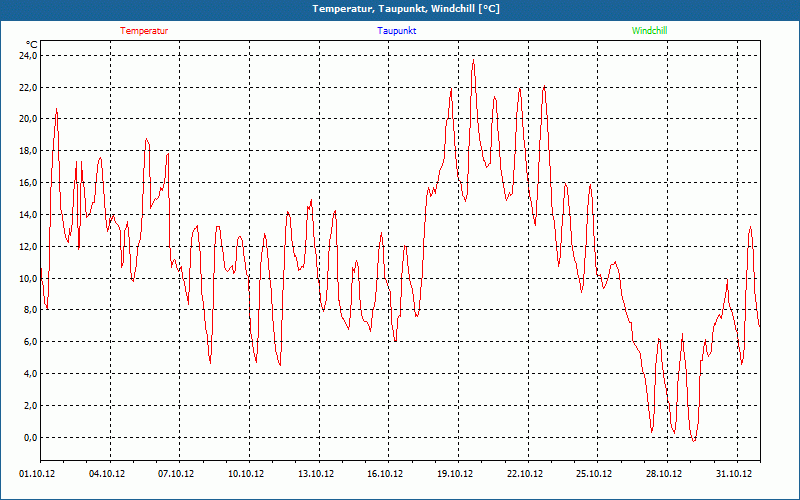Click the 10.10.12 date on x-axis
The height and width of the screenshot is (500, 800).
pyautogui.click(x=246, y=474)
